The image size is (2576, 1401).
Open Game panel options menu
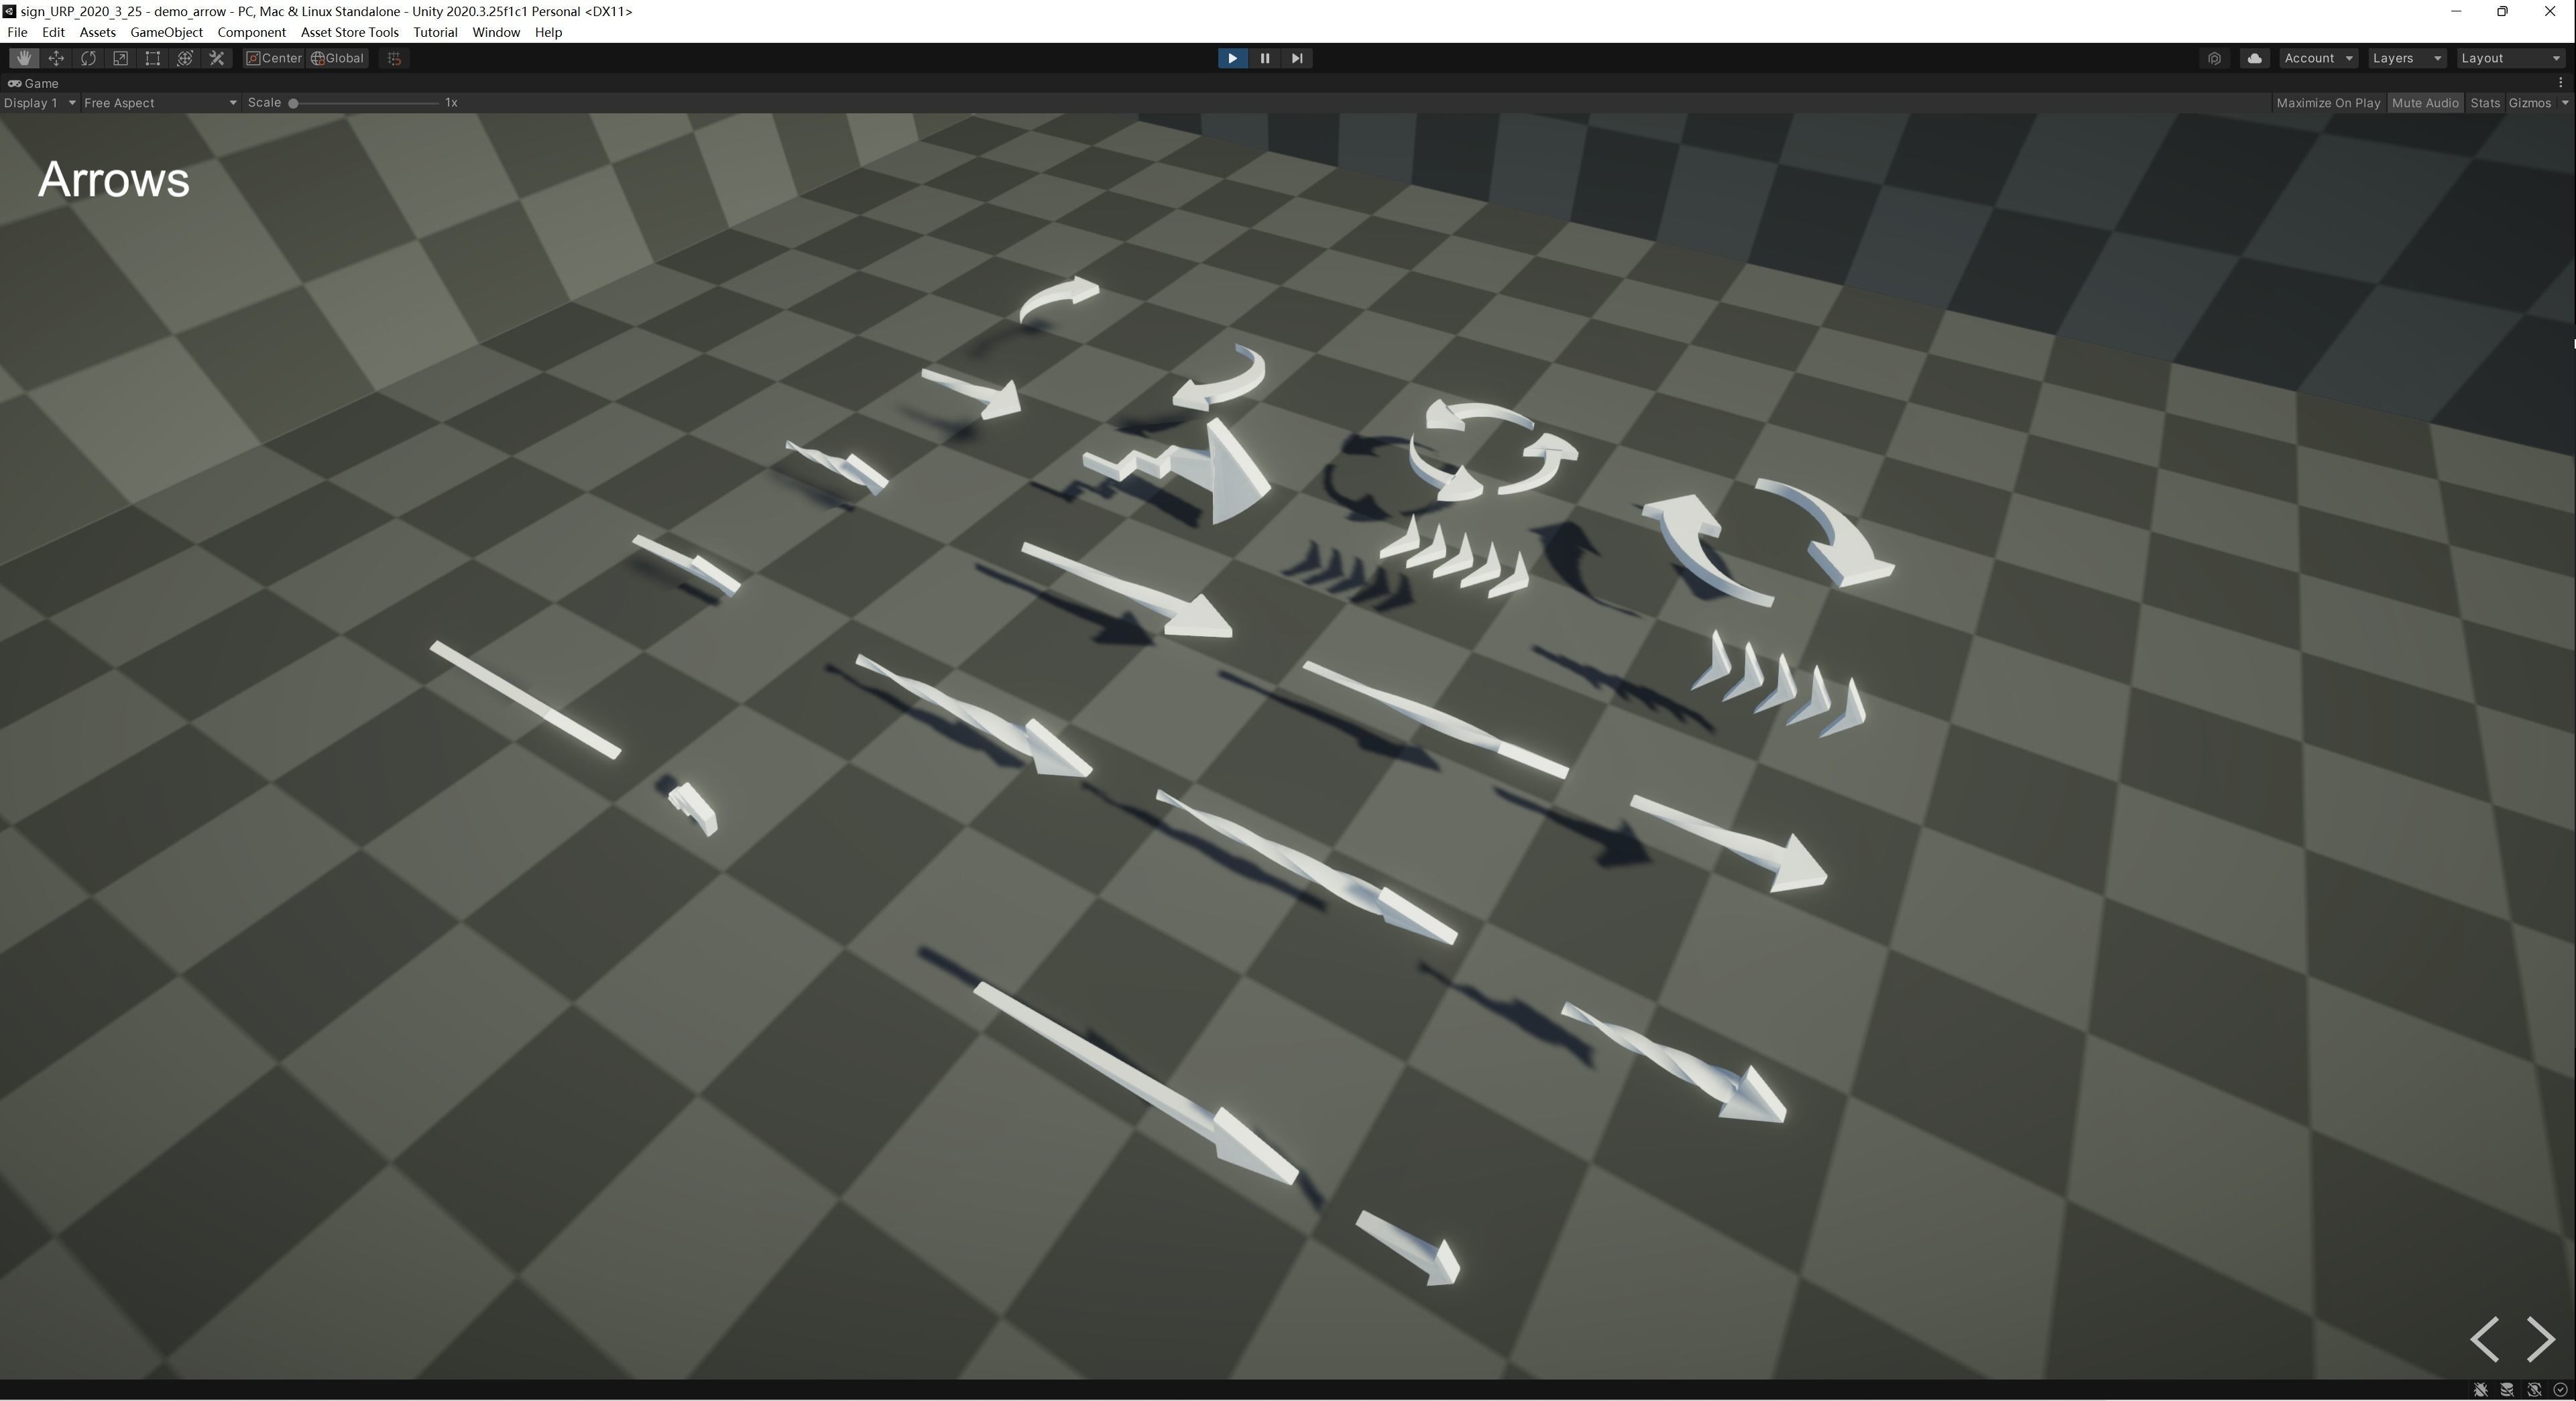coord(2560,83)
